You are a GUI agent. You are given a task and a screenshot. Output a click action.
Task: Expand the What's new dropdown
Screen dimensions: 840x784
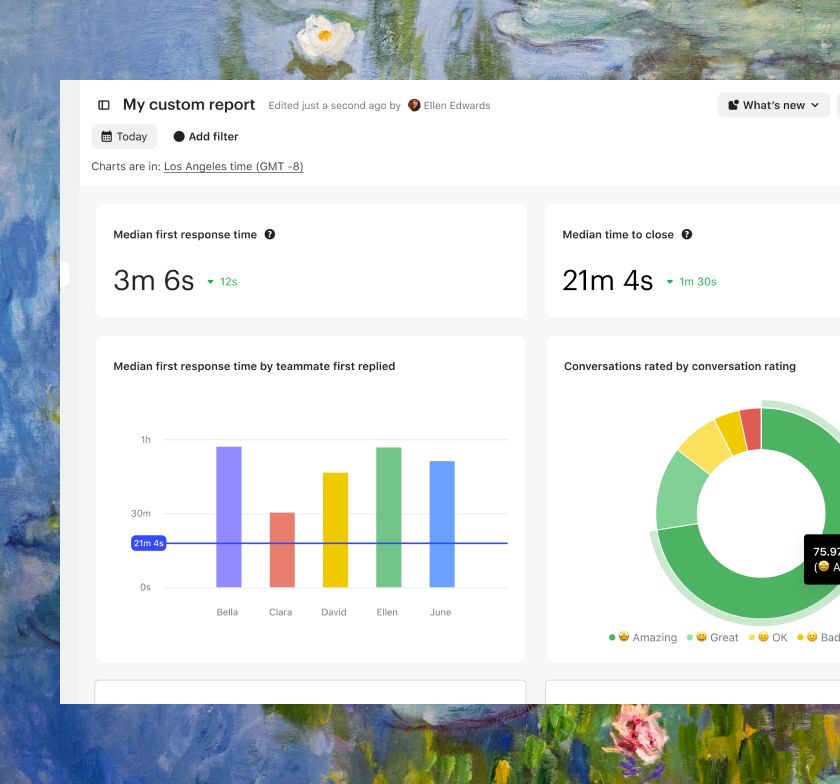click(774, 105)
